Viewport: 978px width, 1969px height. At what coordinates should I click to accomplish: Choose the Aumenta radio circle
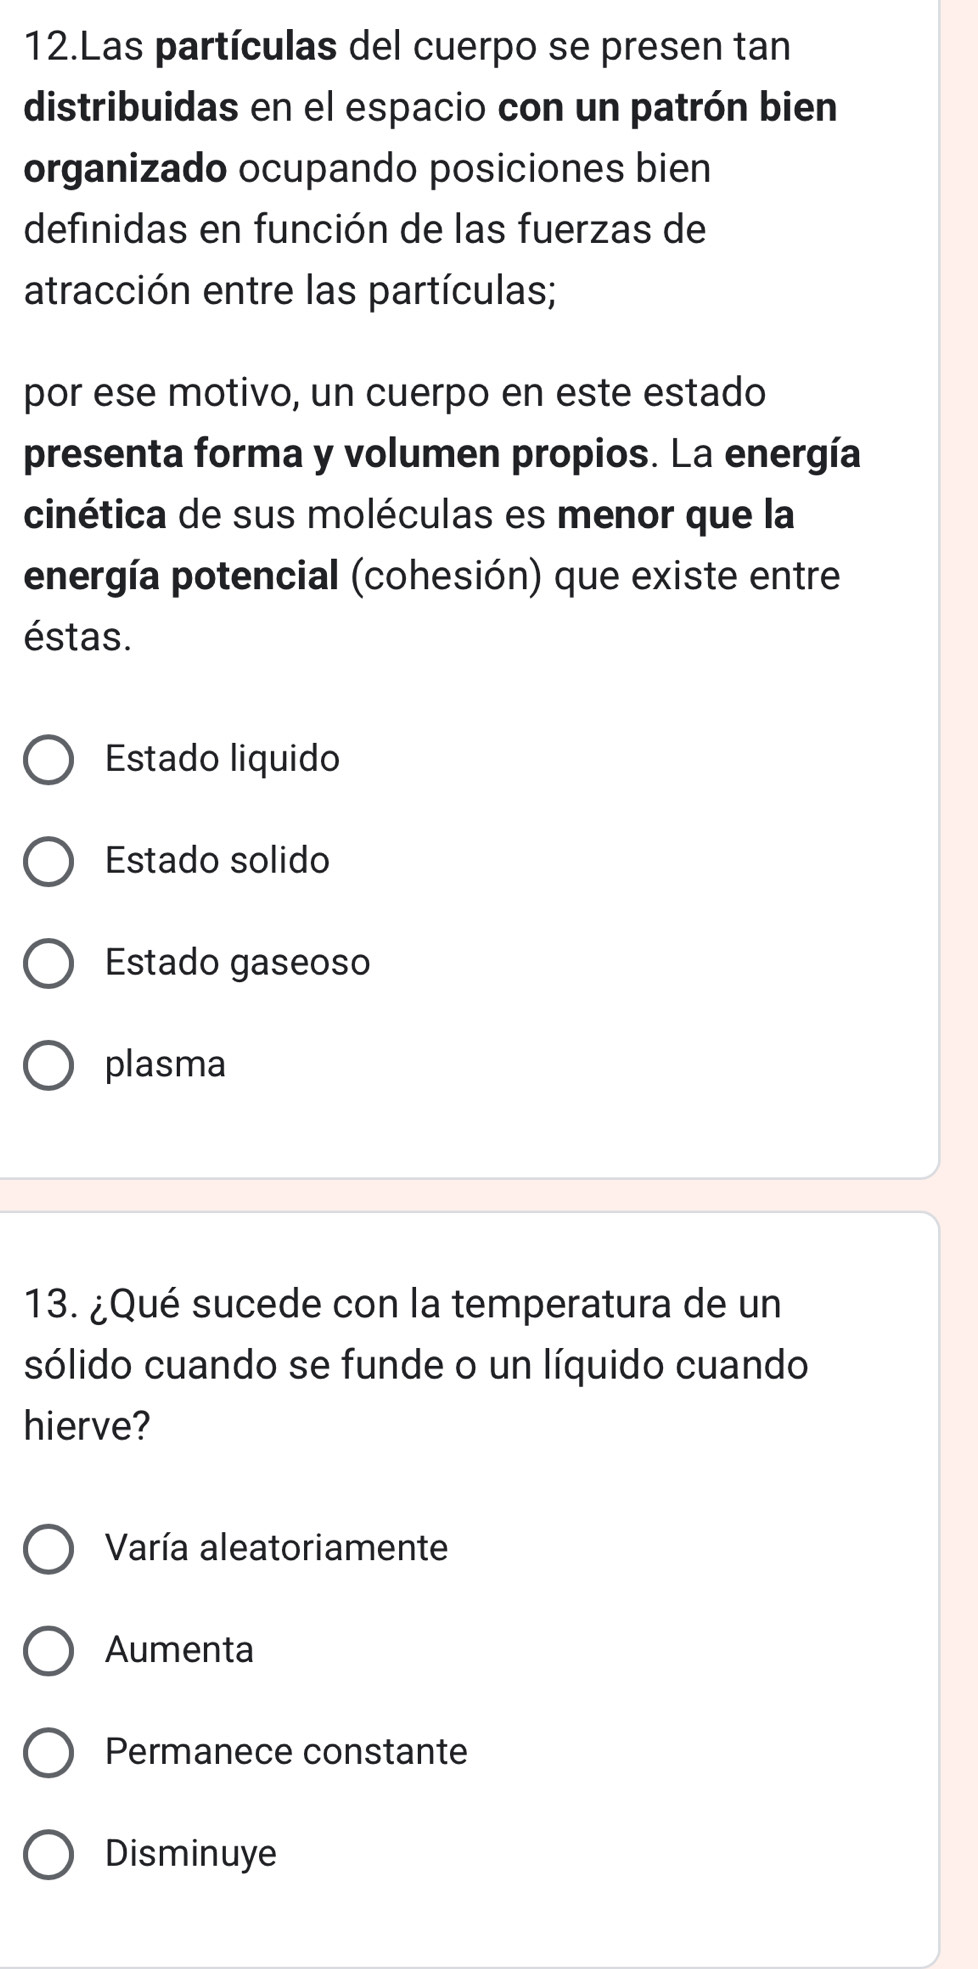point(48,1650)
